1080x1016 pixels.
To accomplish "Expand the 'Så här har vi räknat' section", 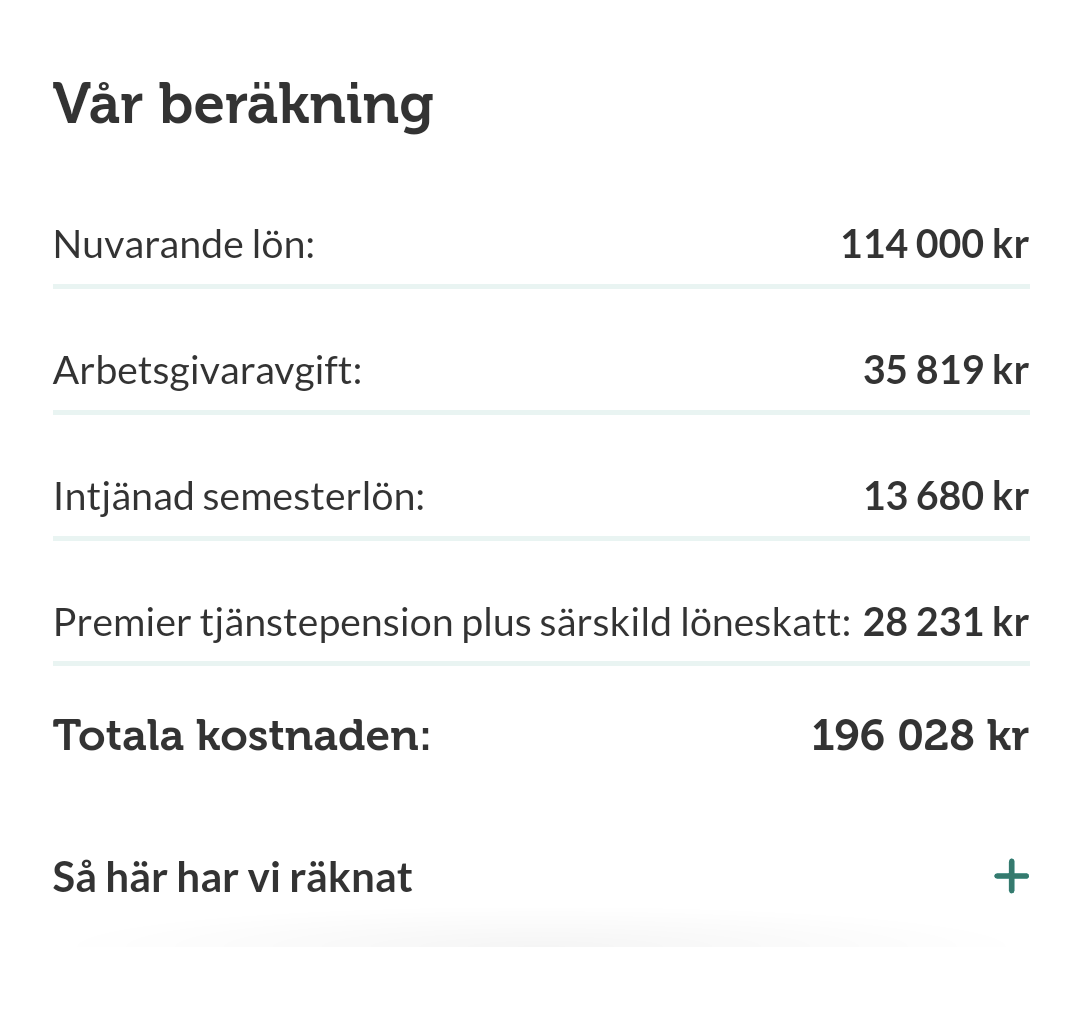I will point(232,877).
